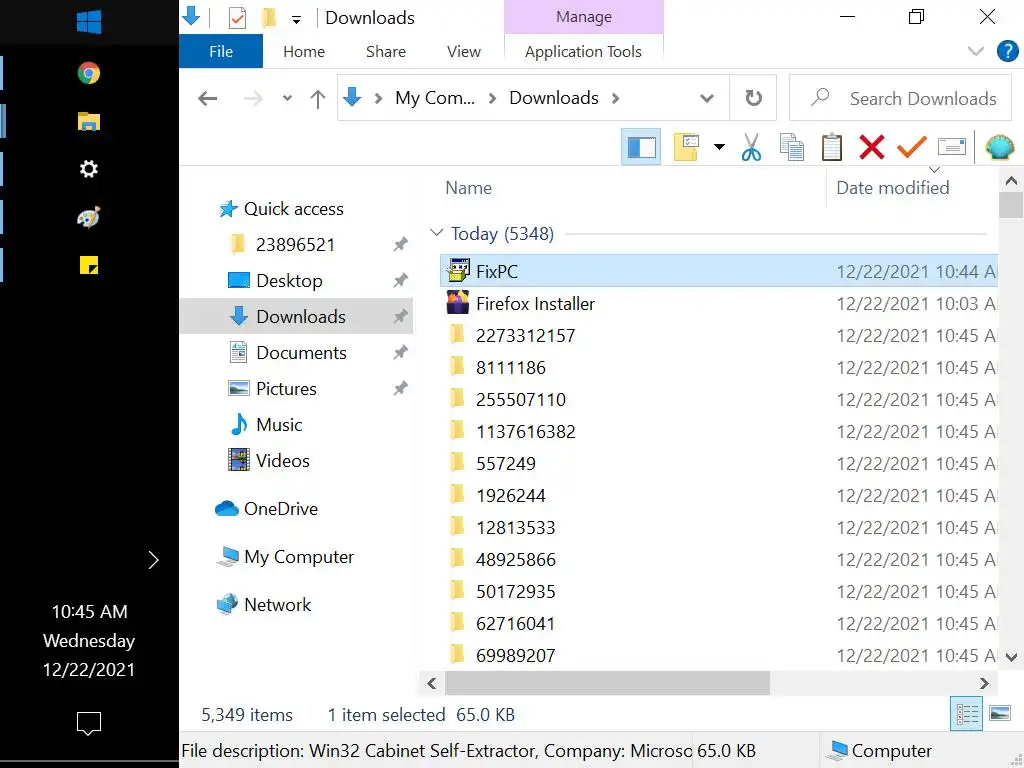1024x768 pixels.
Task: Click the shell globe toolbar icon
Action: click(x=999, y=147)
